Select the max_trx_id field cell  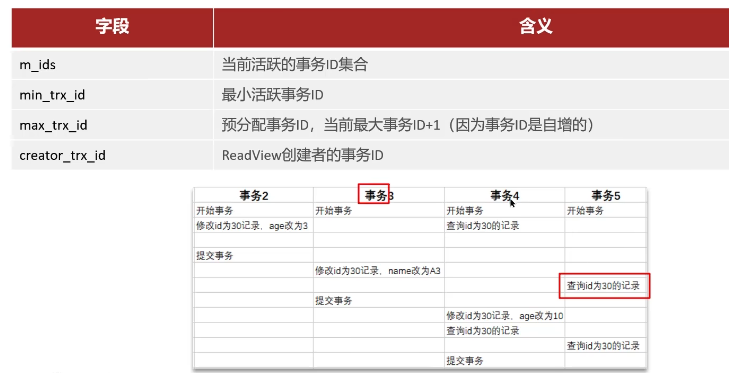click(x=112, y=125)
